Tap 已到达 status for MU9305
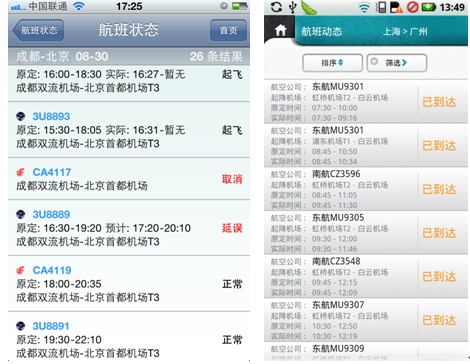Screen dimensions: 470x364 click(x=439, y=233)
